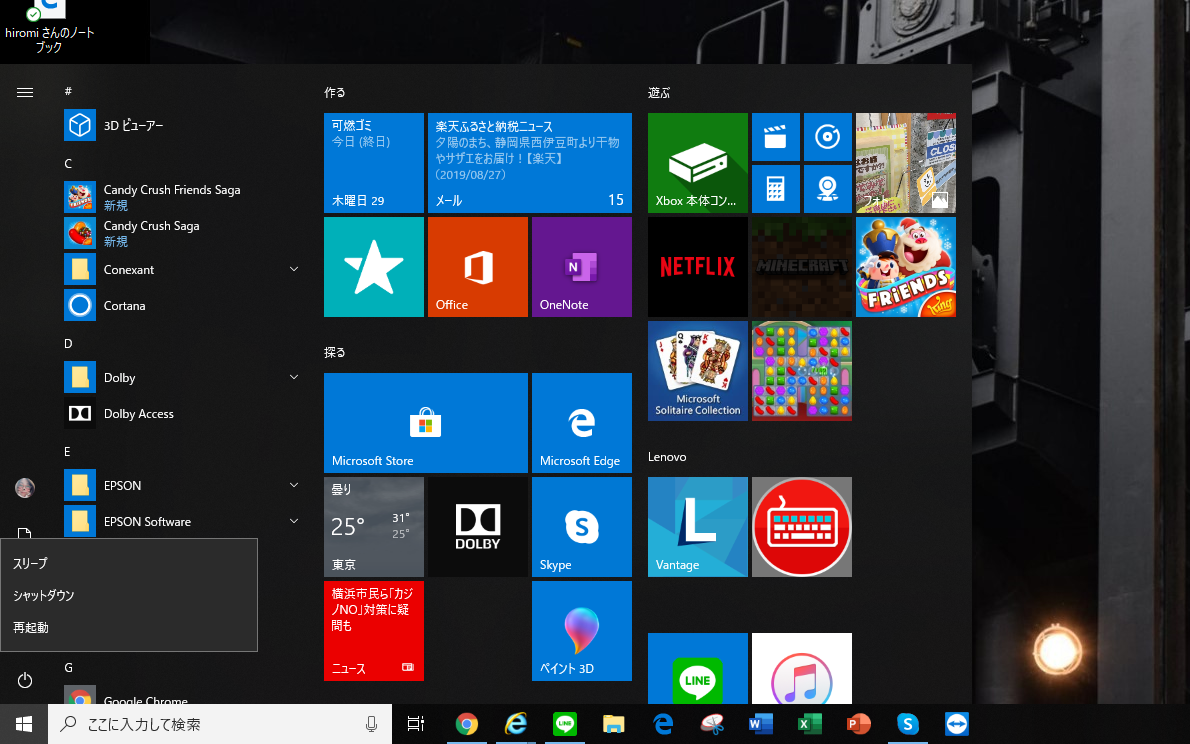Open File Explorer from the taskbar
This screenshot has width=1190, height=744.
click(613, 724)
